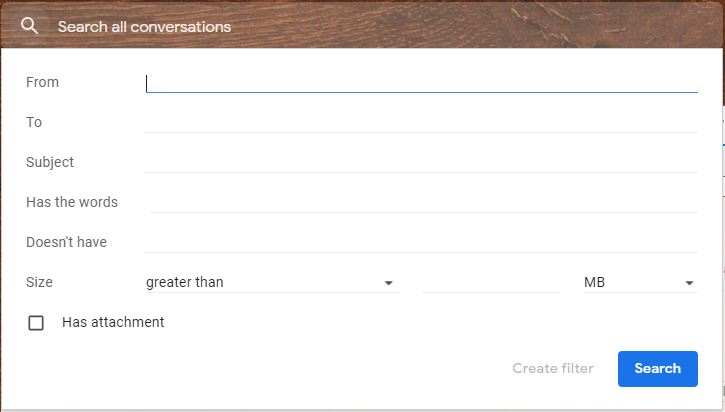725x412 pixels.
Task: Click the Subject field label
Action: coord(50,162)
